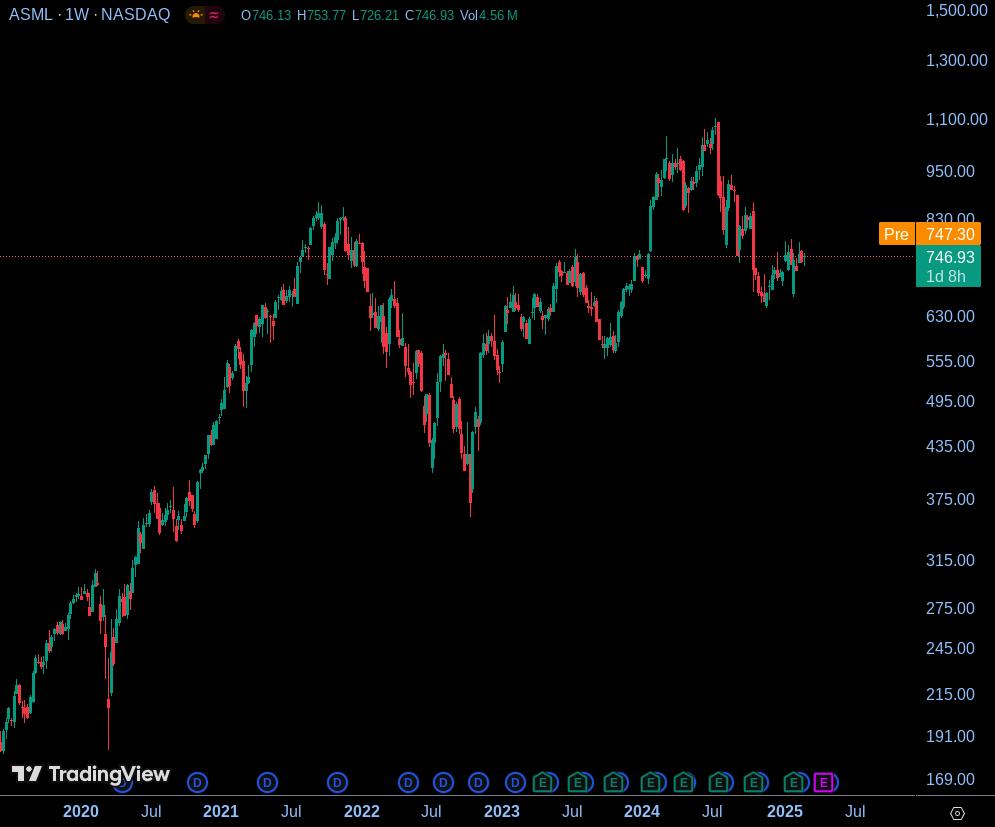The width and height of the screenshot is (995, 827).
Task: Open dividend marker just after Jul 2022 label
Action: tap(443, 783)
